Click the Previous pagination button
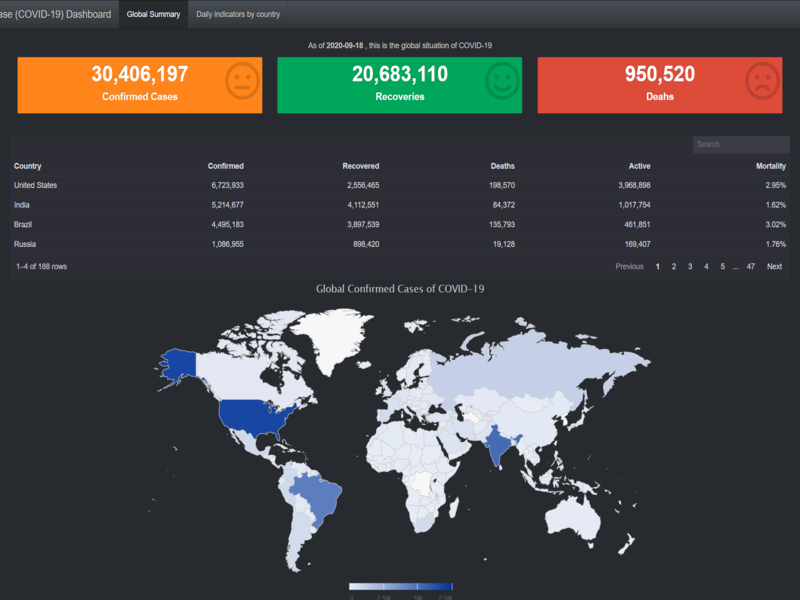800x600 pixels. coord(629,267)
